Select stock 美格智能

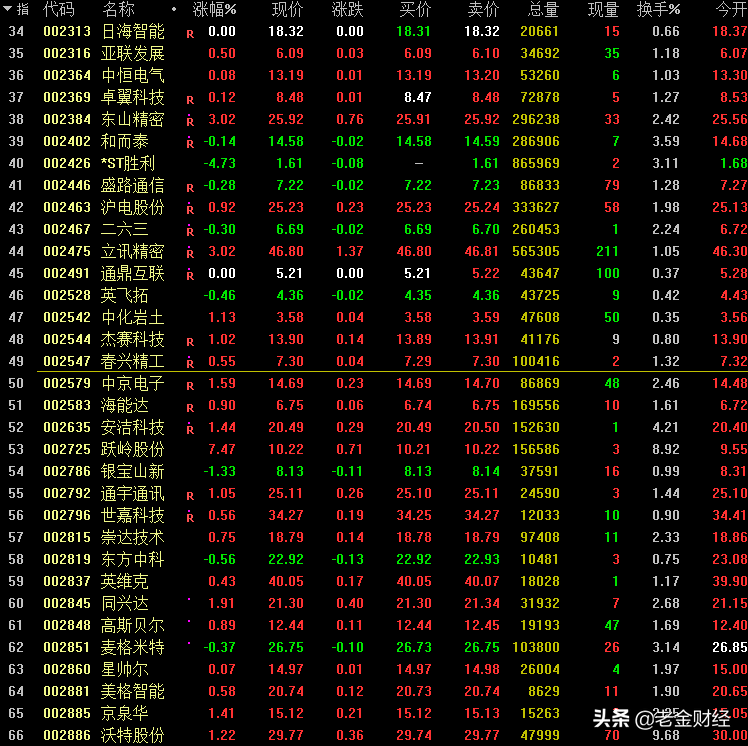tap(133, 691)
